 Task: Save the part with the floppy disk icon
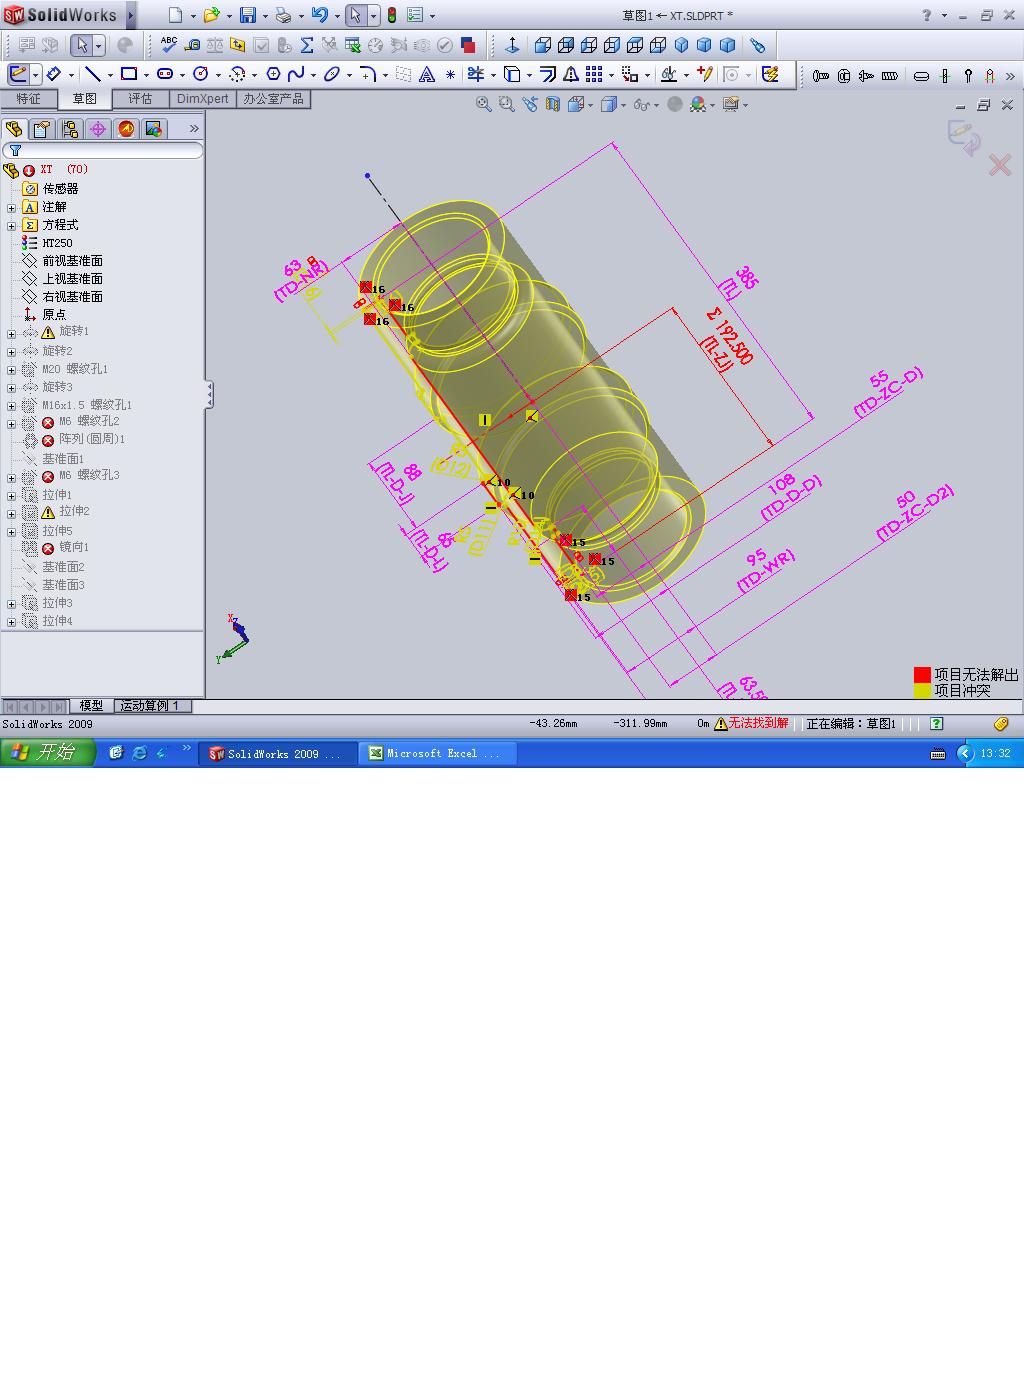(x=248, y=15)
